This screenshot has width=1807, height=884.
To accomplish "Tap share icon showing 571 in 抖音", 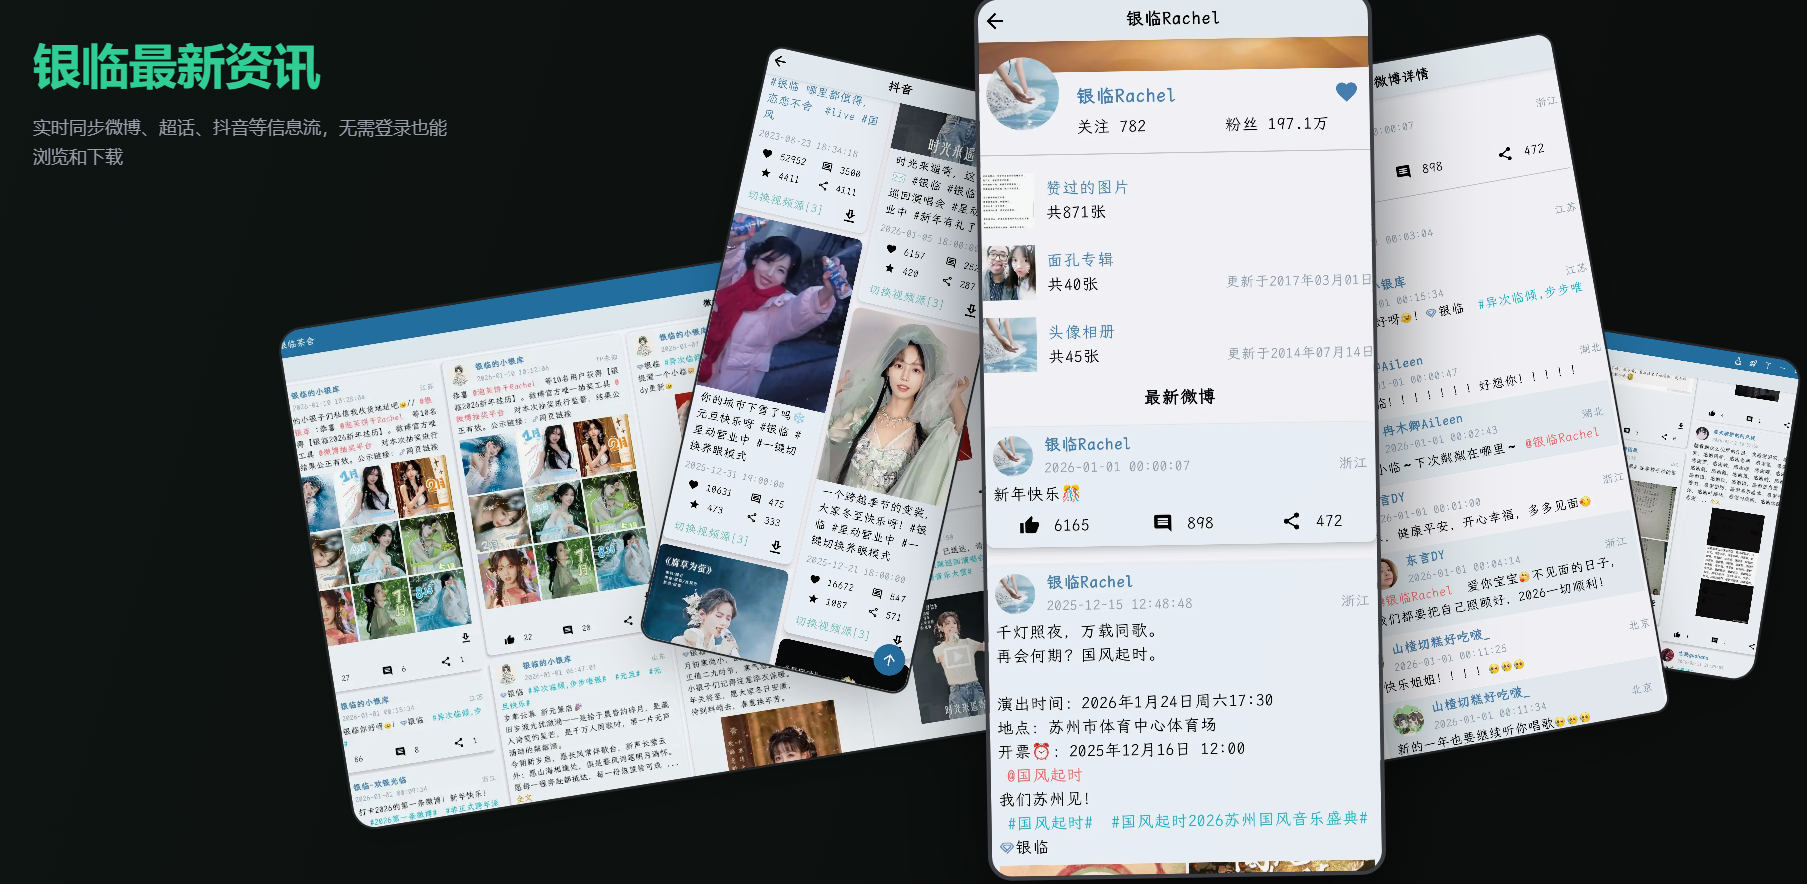I will [x=873, y=612].
